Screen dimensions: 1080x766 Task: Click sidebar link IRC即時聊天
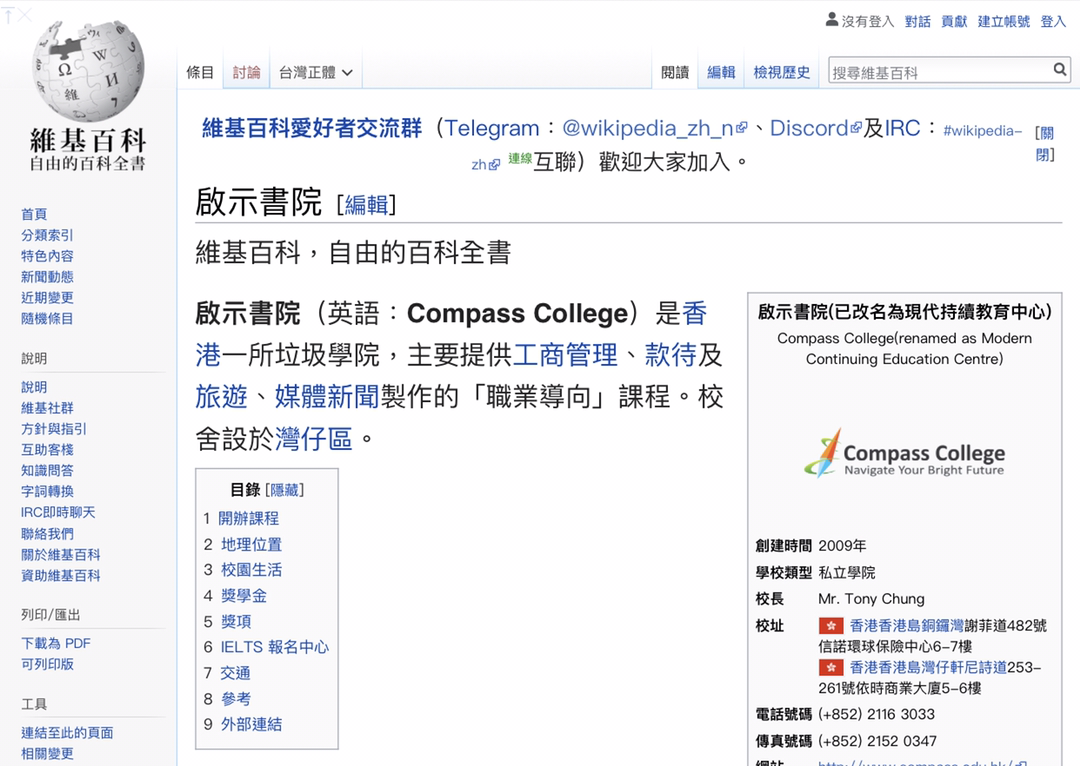point(58,512)
